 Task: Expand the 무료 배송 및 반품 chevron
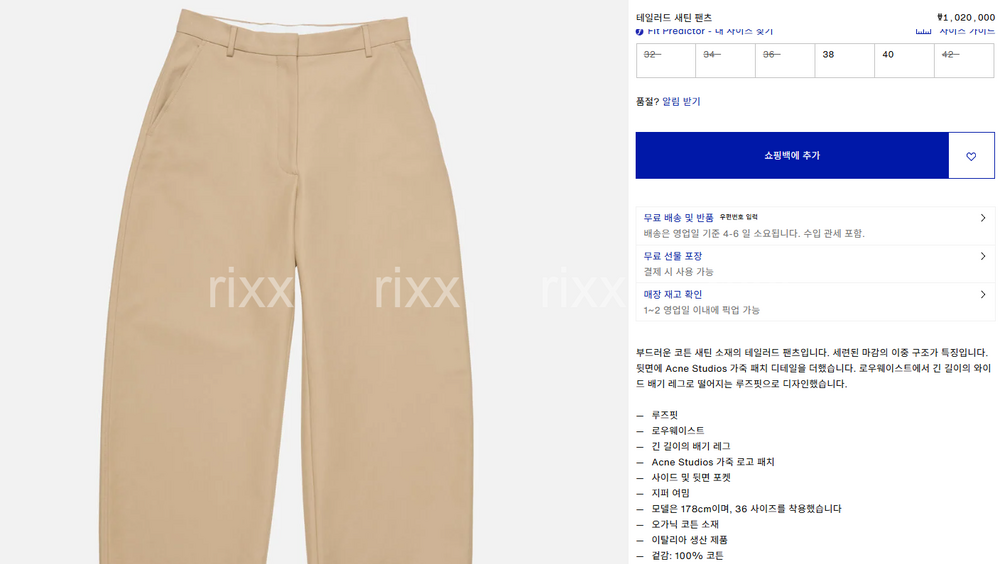pyautogui.click(x=983, y=218)
